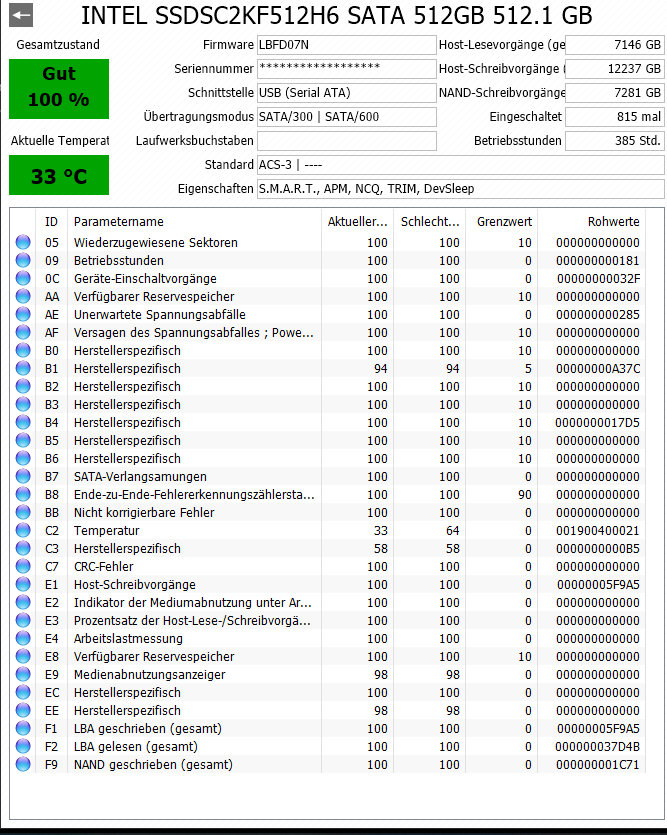
Task: Click the ID column header
Action: [51, 222]
